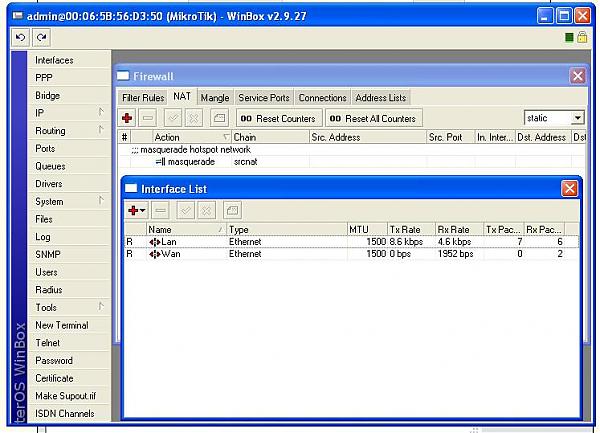Disable the NAT rule with the Firewall cross button
Image resolution: width=600 pixels, height=433 pixels.
point(194,118)
